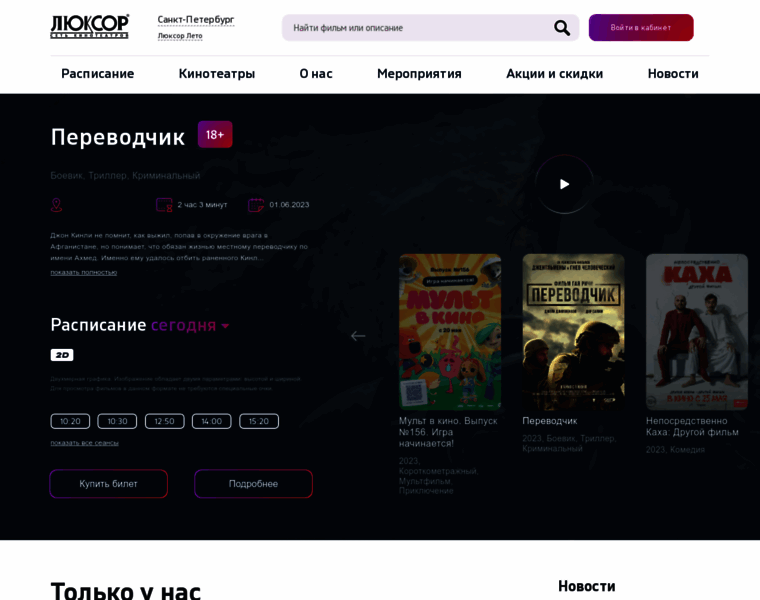The width and height of the screenshot is (760, 600).
Task: Select the 10:20 showtime
Action: (70, 421)
